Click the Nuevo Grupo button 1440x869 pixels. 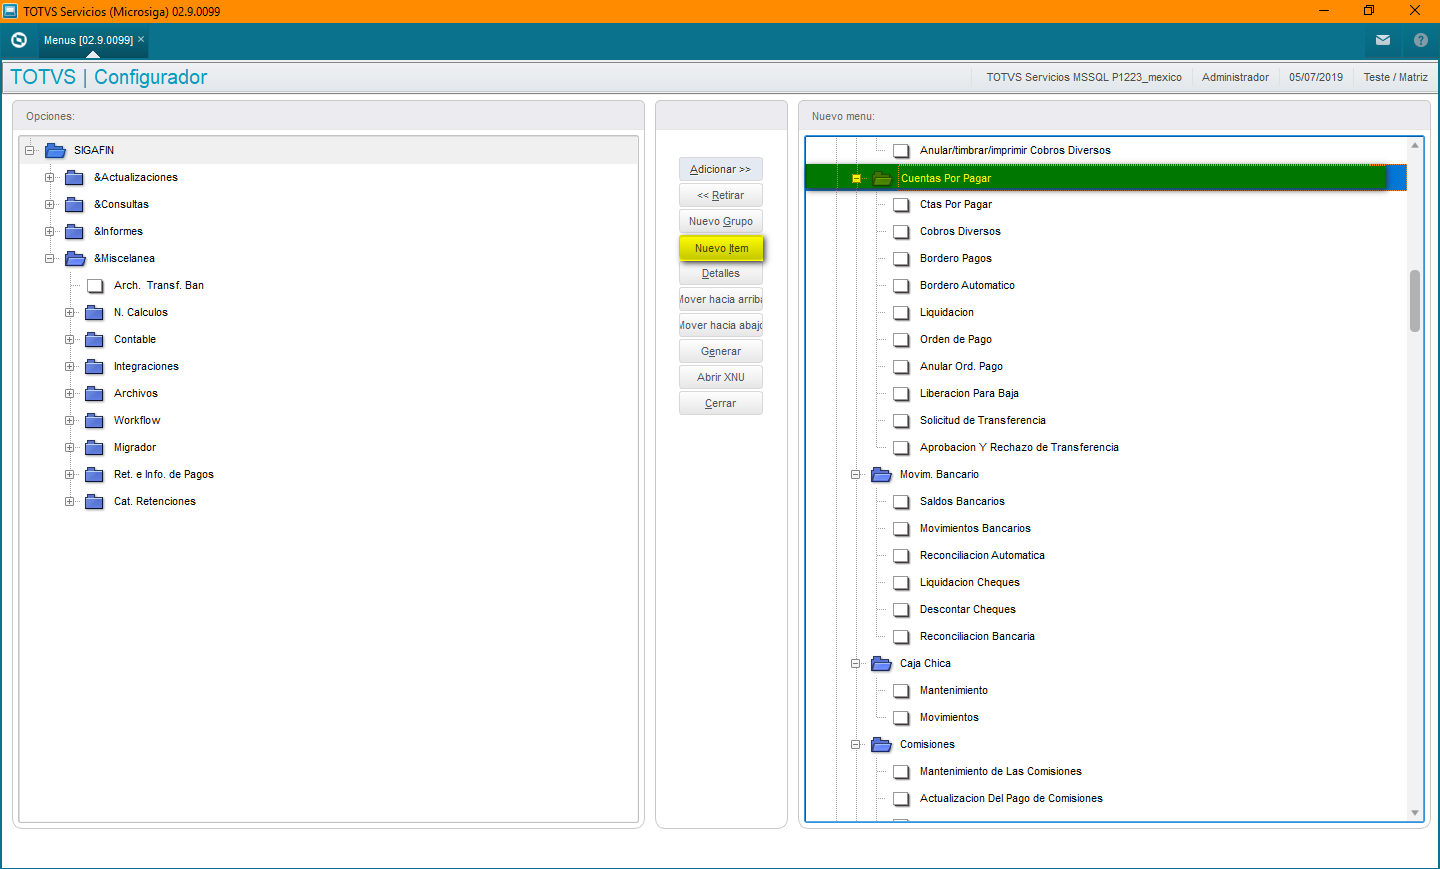tap(720, 221)
